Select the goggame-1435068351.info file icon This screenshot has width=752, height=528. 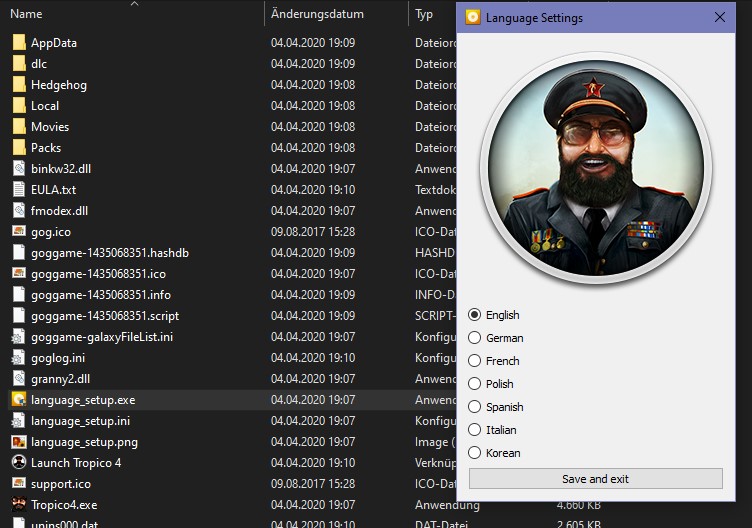coord(19,294)
